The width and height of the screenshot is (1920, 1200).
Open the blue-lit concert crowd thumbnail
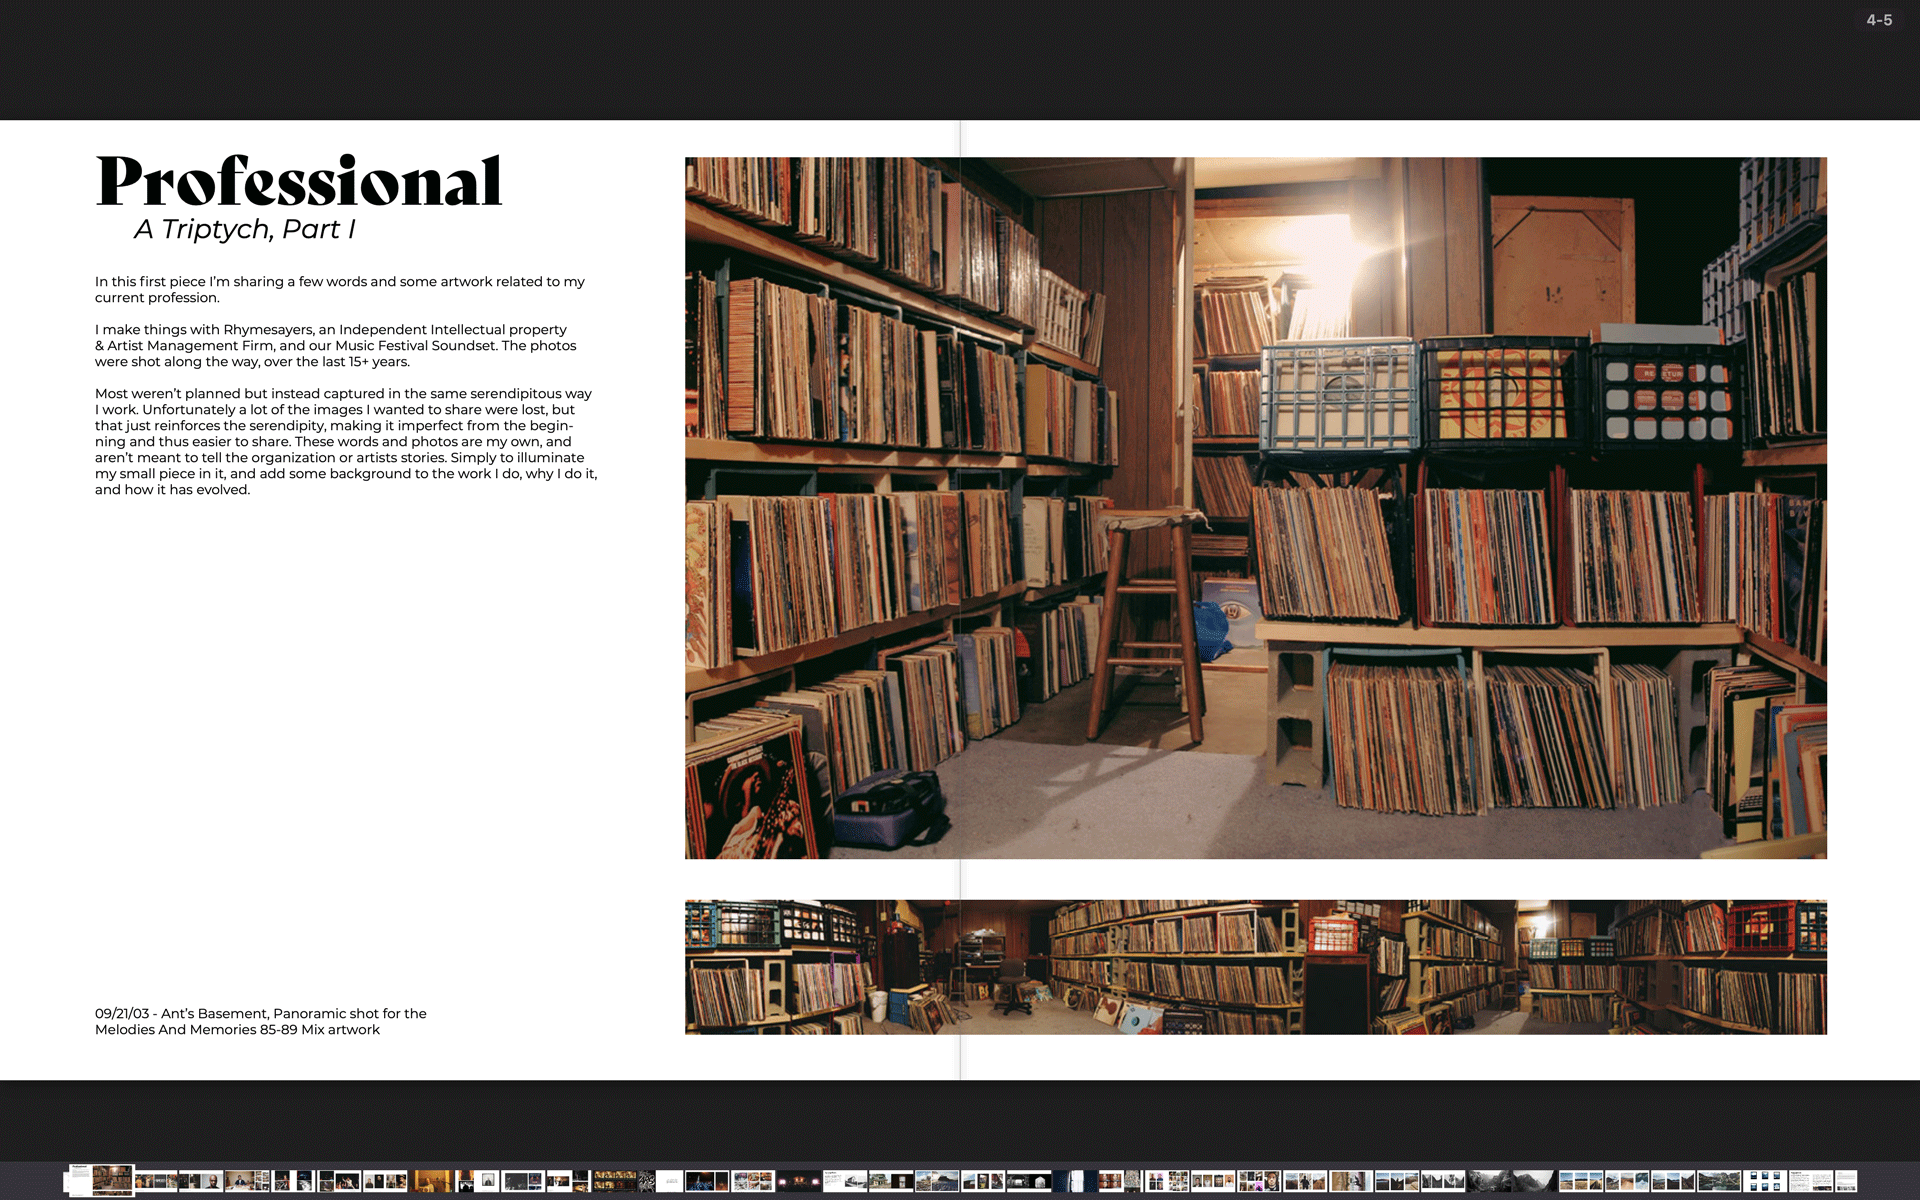(700, 1182)
